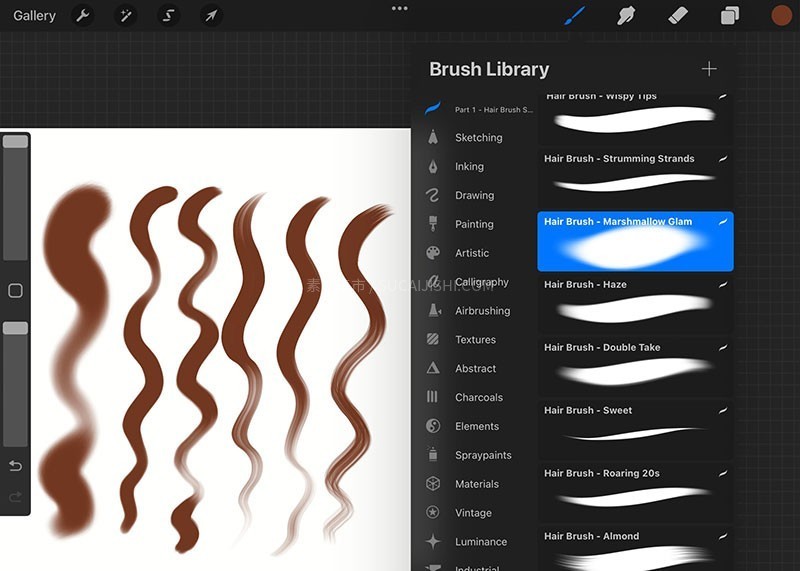Click the Elements yin-yang icon
This screenshot has height=571, width=800.
(x=433, y=426)
